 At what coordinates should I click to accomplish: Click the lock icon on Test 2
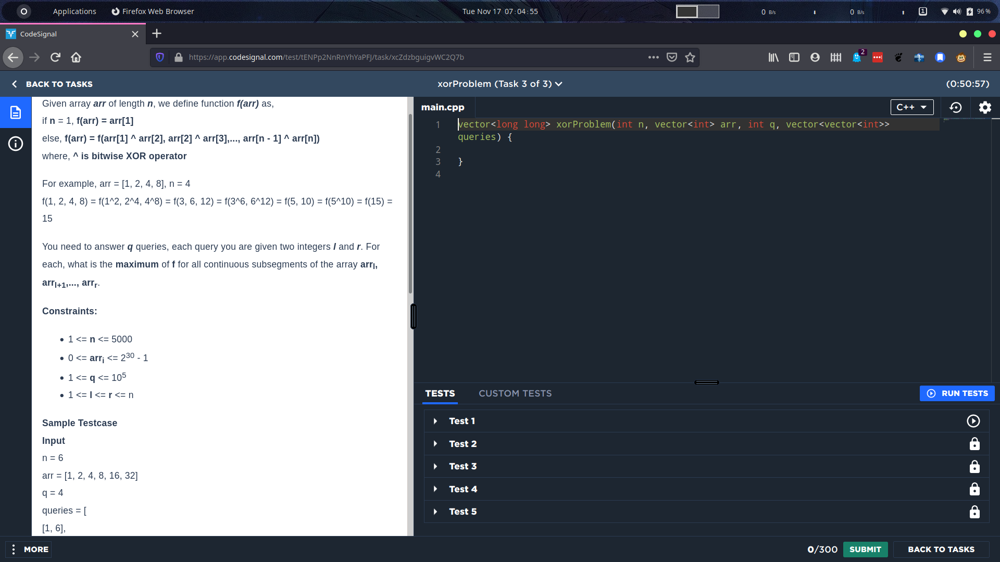[x=974, y=444]
